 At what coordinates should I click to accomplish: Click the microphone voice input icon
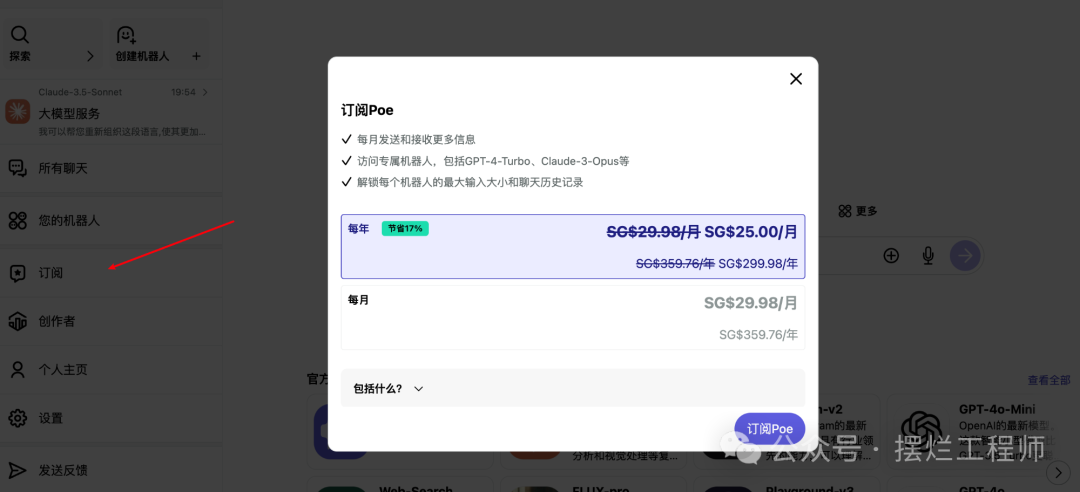point(928,256)
